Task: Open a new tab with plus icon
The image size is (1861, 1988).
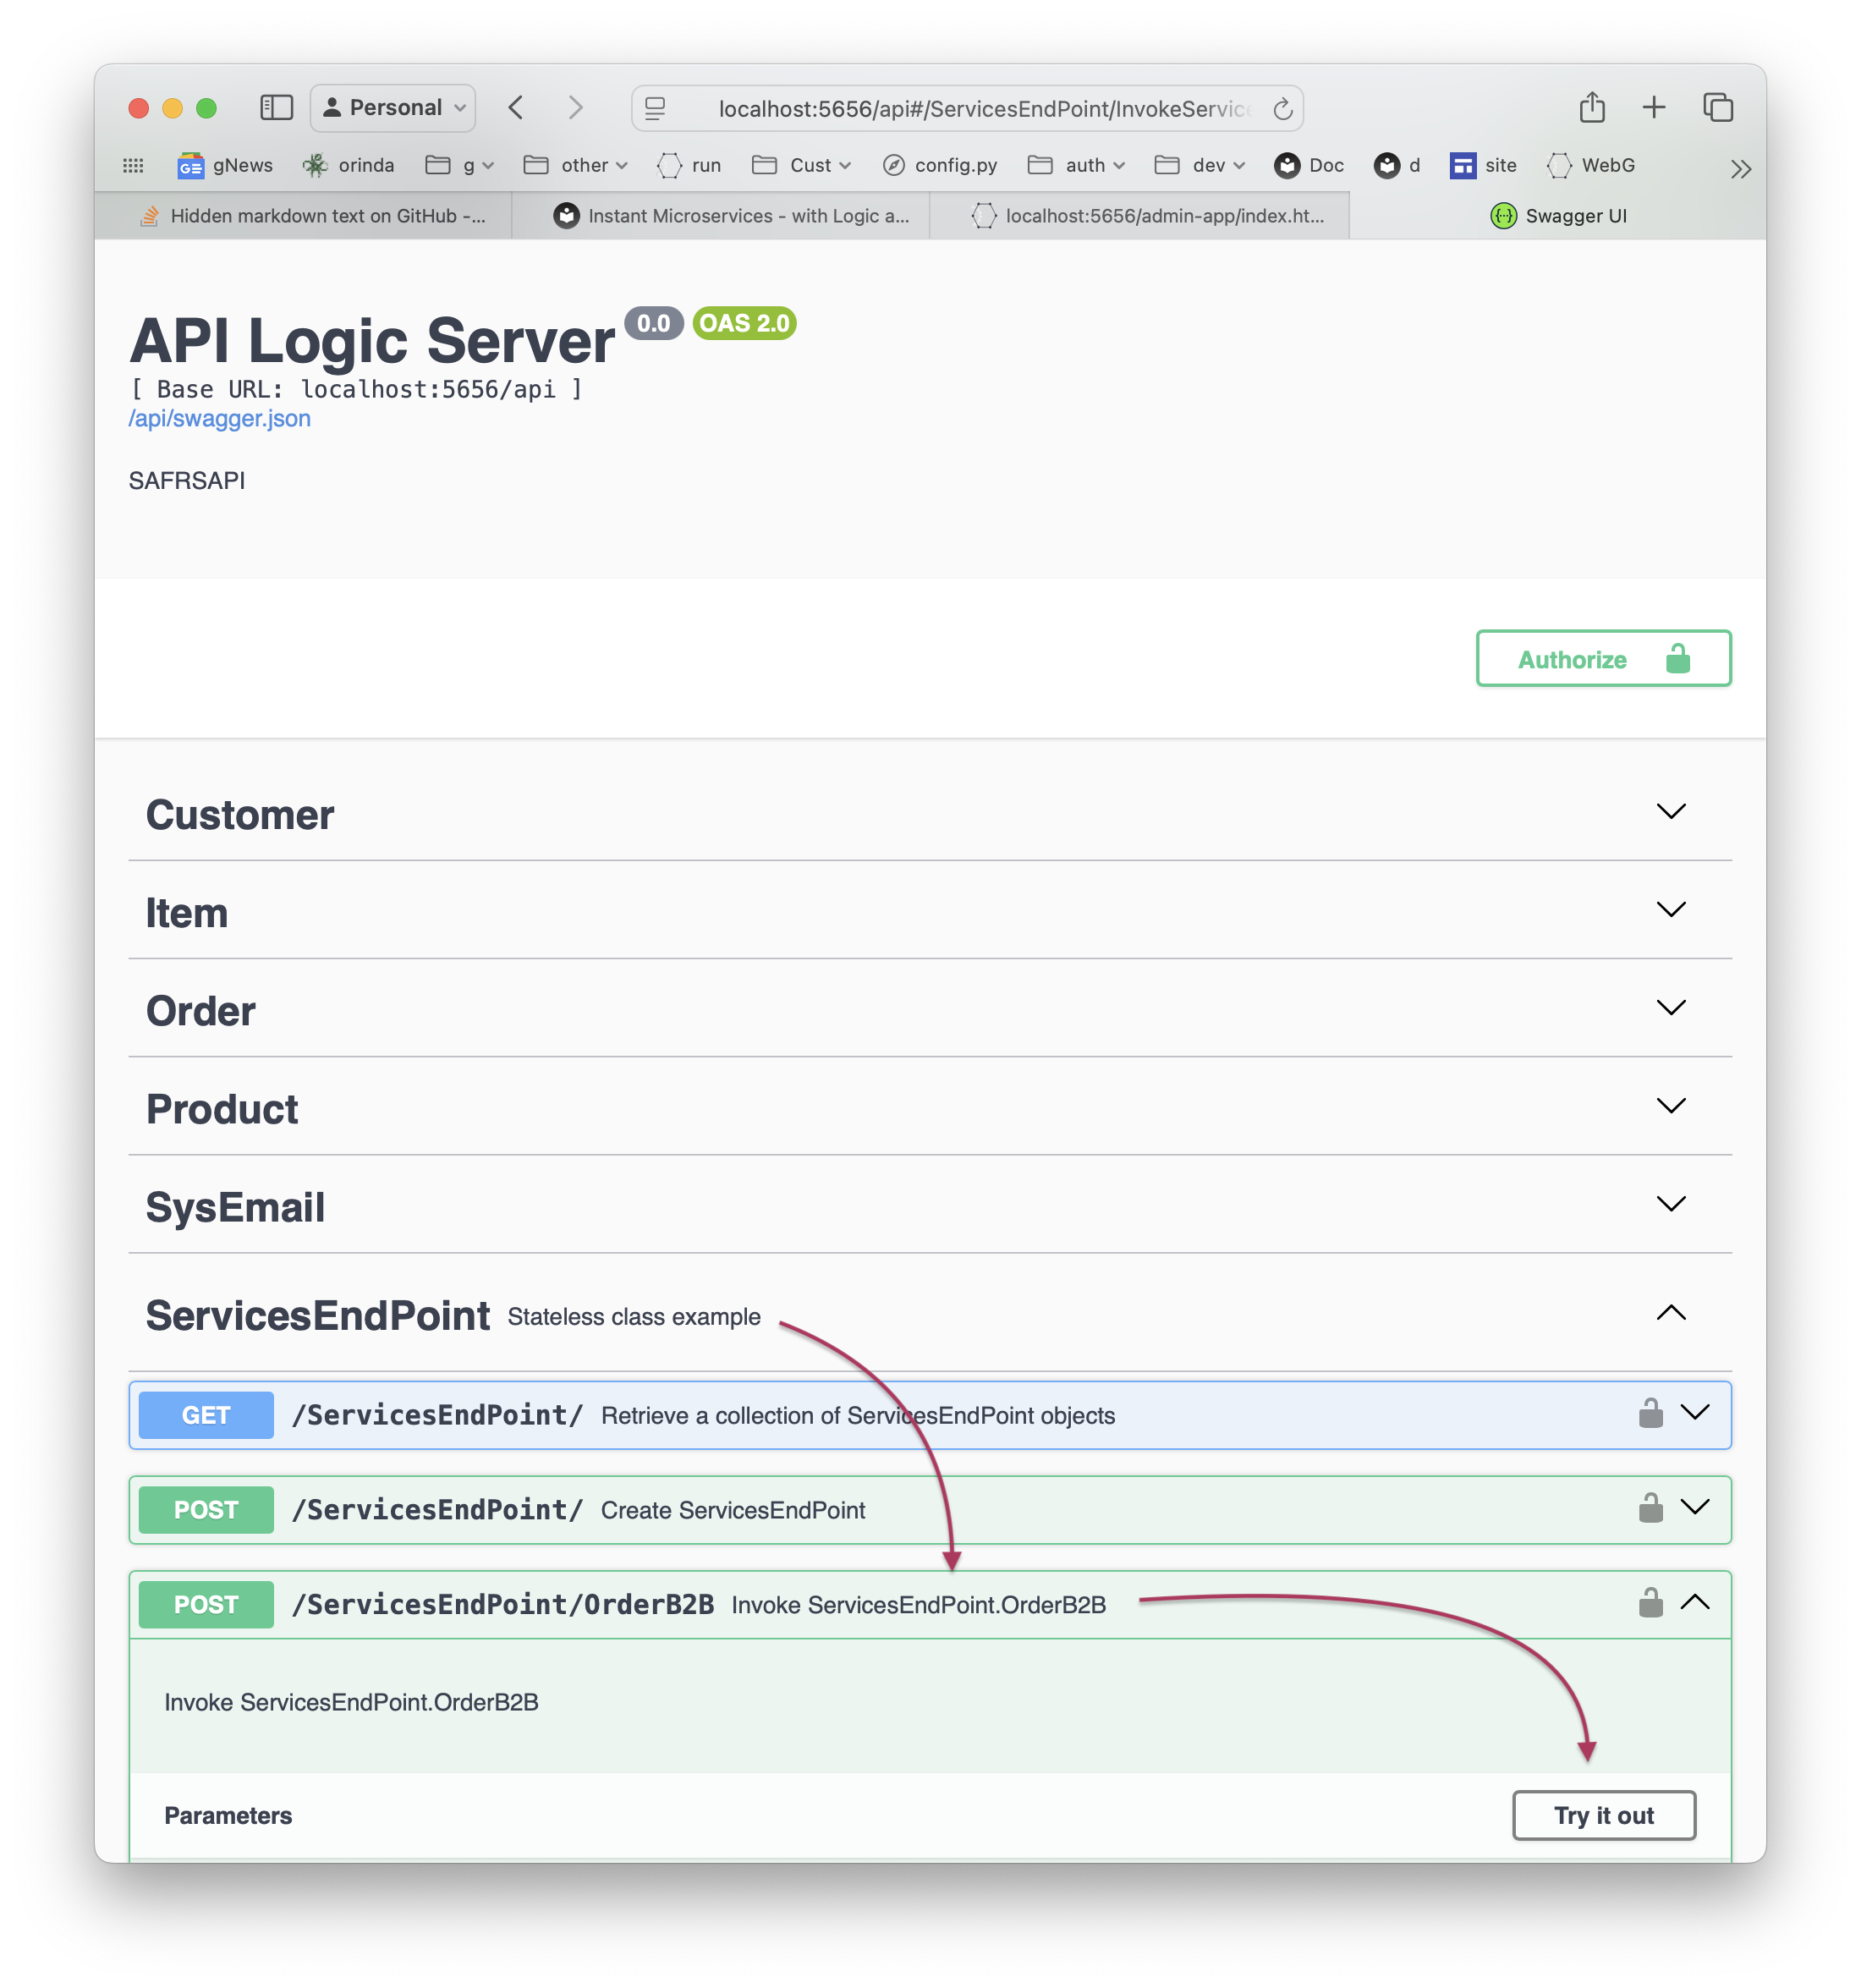Action: [1654, 107]
